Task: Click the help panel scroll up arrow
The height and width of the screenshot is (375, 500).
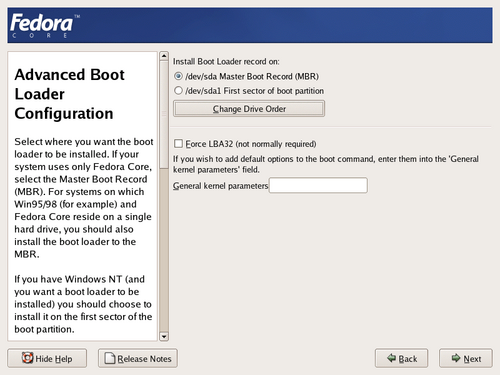Action: (x=164, y=56)
